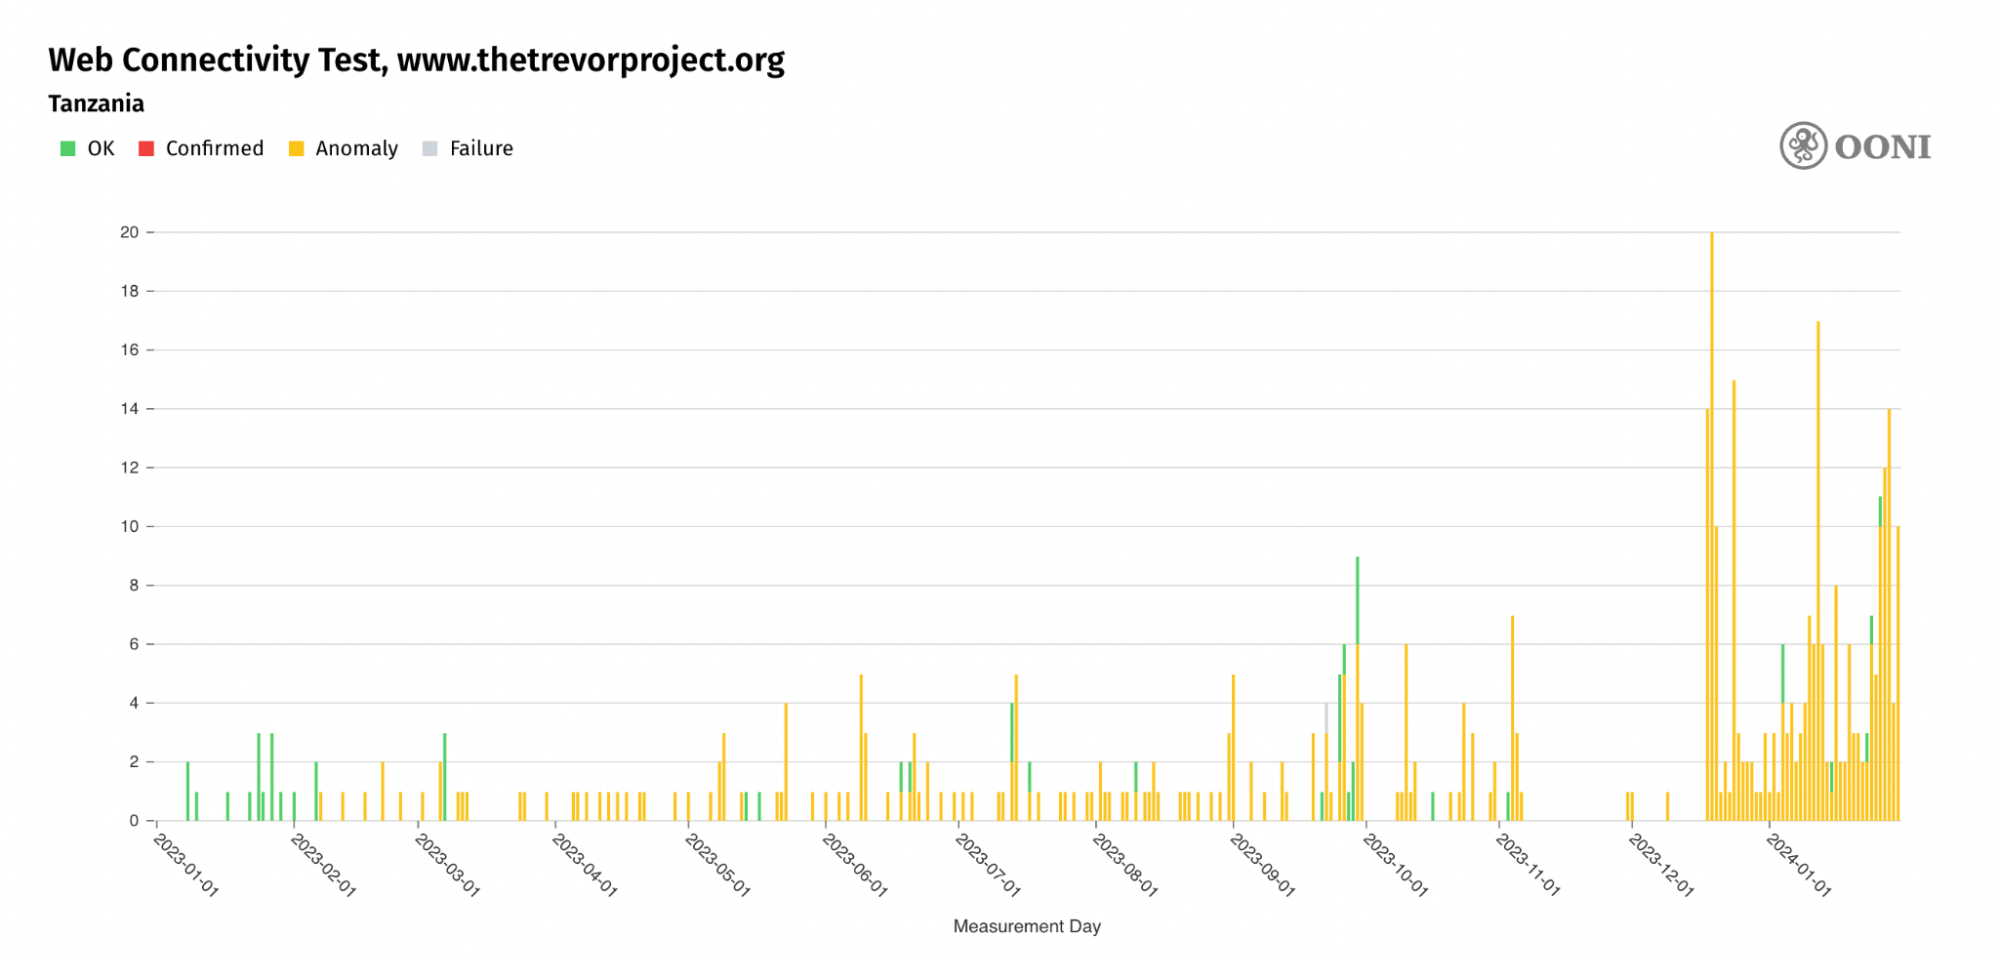Toggle the Confirmed series legend label
The height and width of the screenshot is (958, 1999).
pos(214,149)
